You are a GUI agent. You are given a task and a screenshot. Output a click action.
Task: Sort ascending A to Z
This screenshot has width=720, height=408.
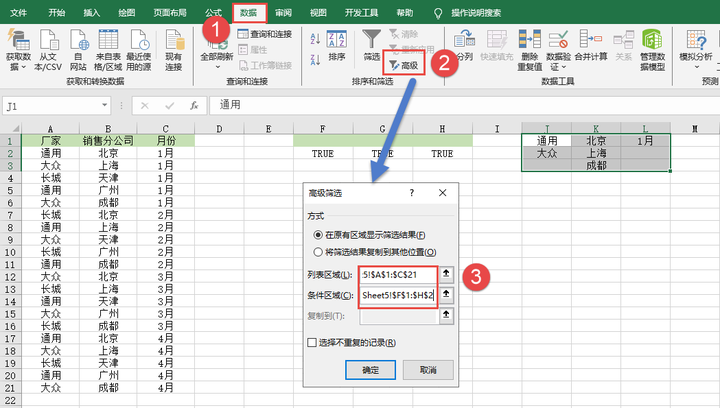pyautogui.click(x=315, y=39)
